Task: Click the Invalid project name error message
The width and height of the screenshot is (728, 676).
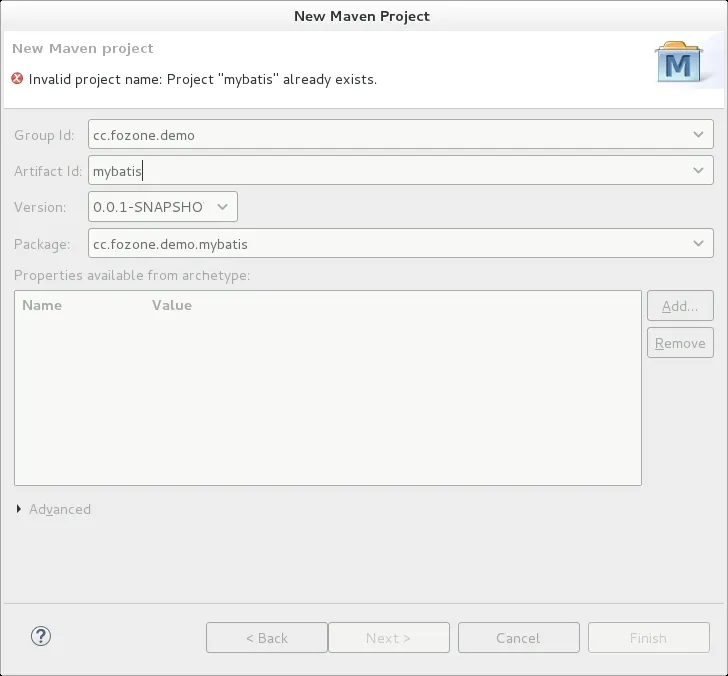Action: [202, 79]
